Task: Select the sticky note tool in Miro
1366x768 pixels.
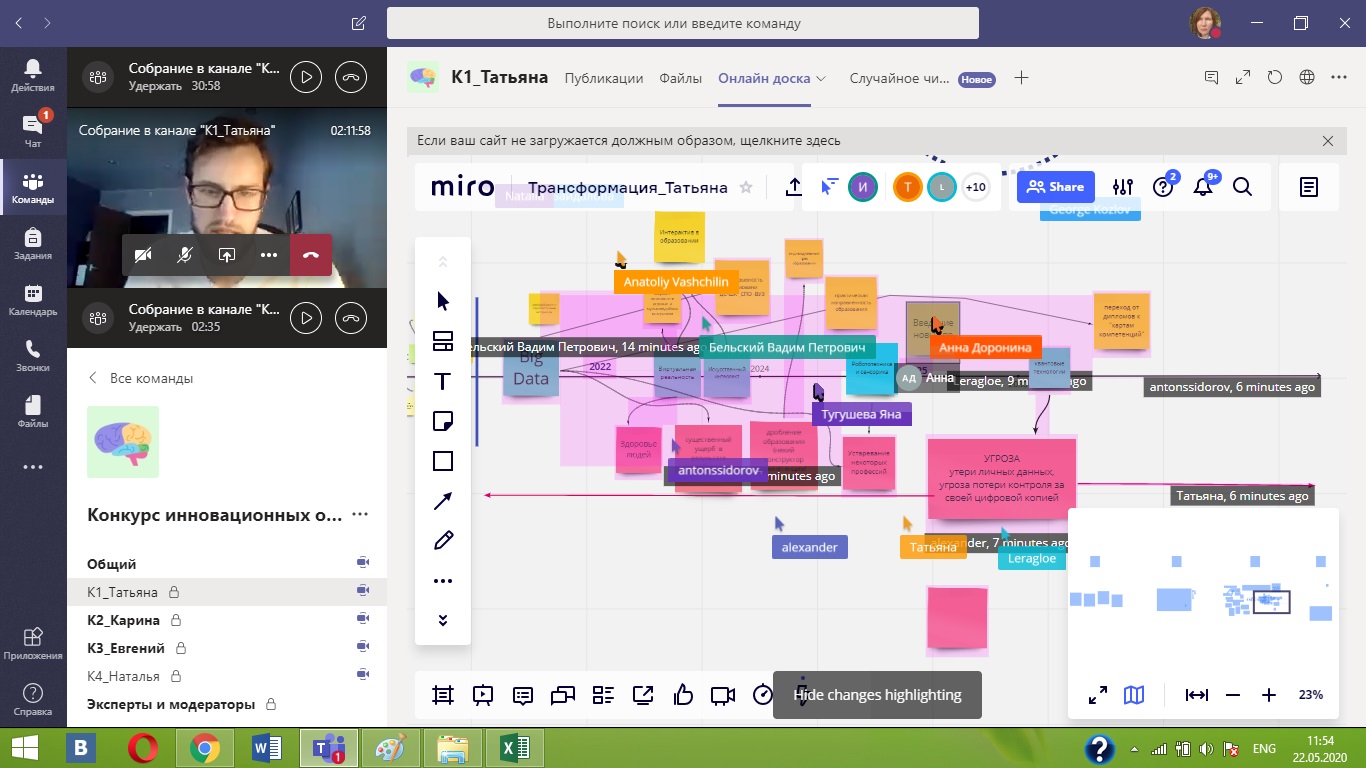Action: point(443,421)
